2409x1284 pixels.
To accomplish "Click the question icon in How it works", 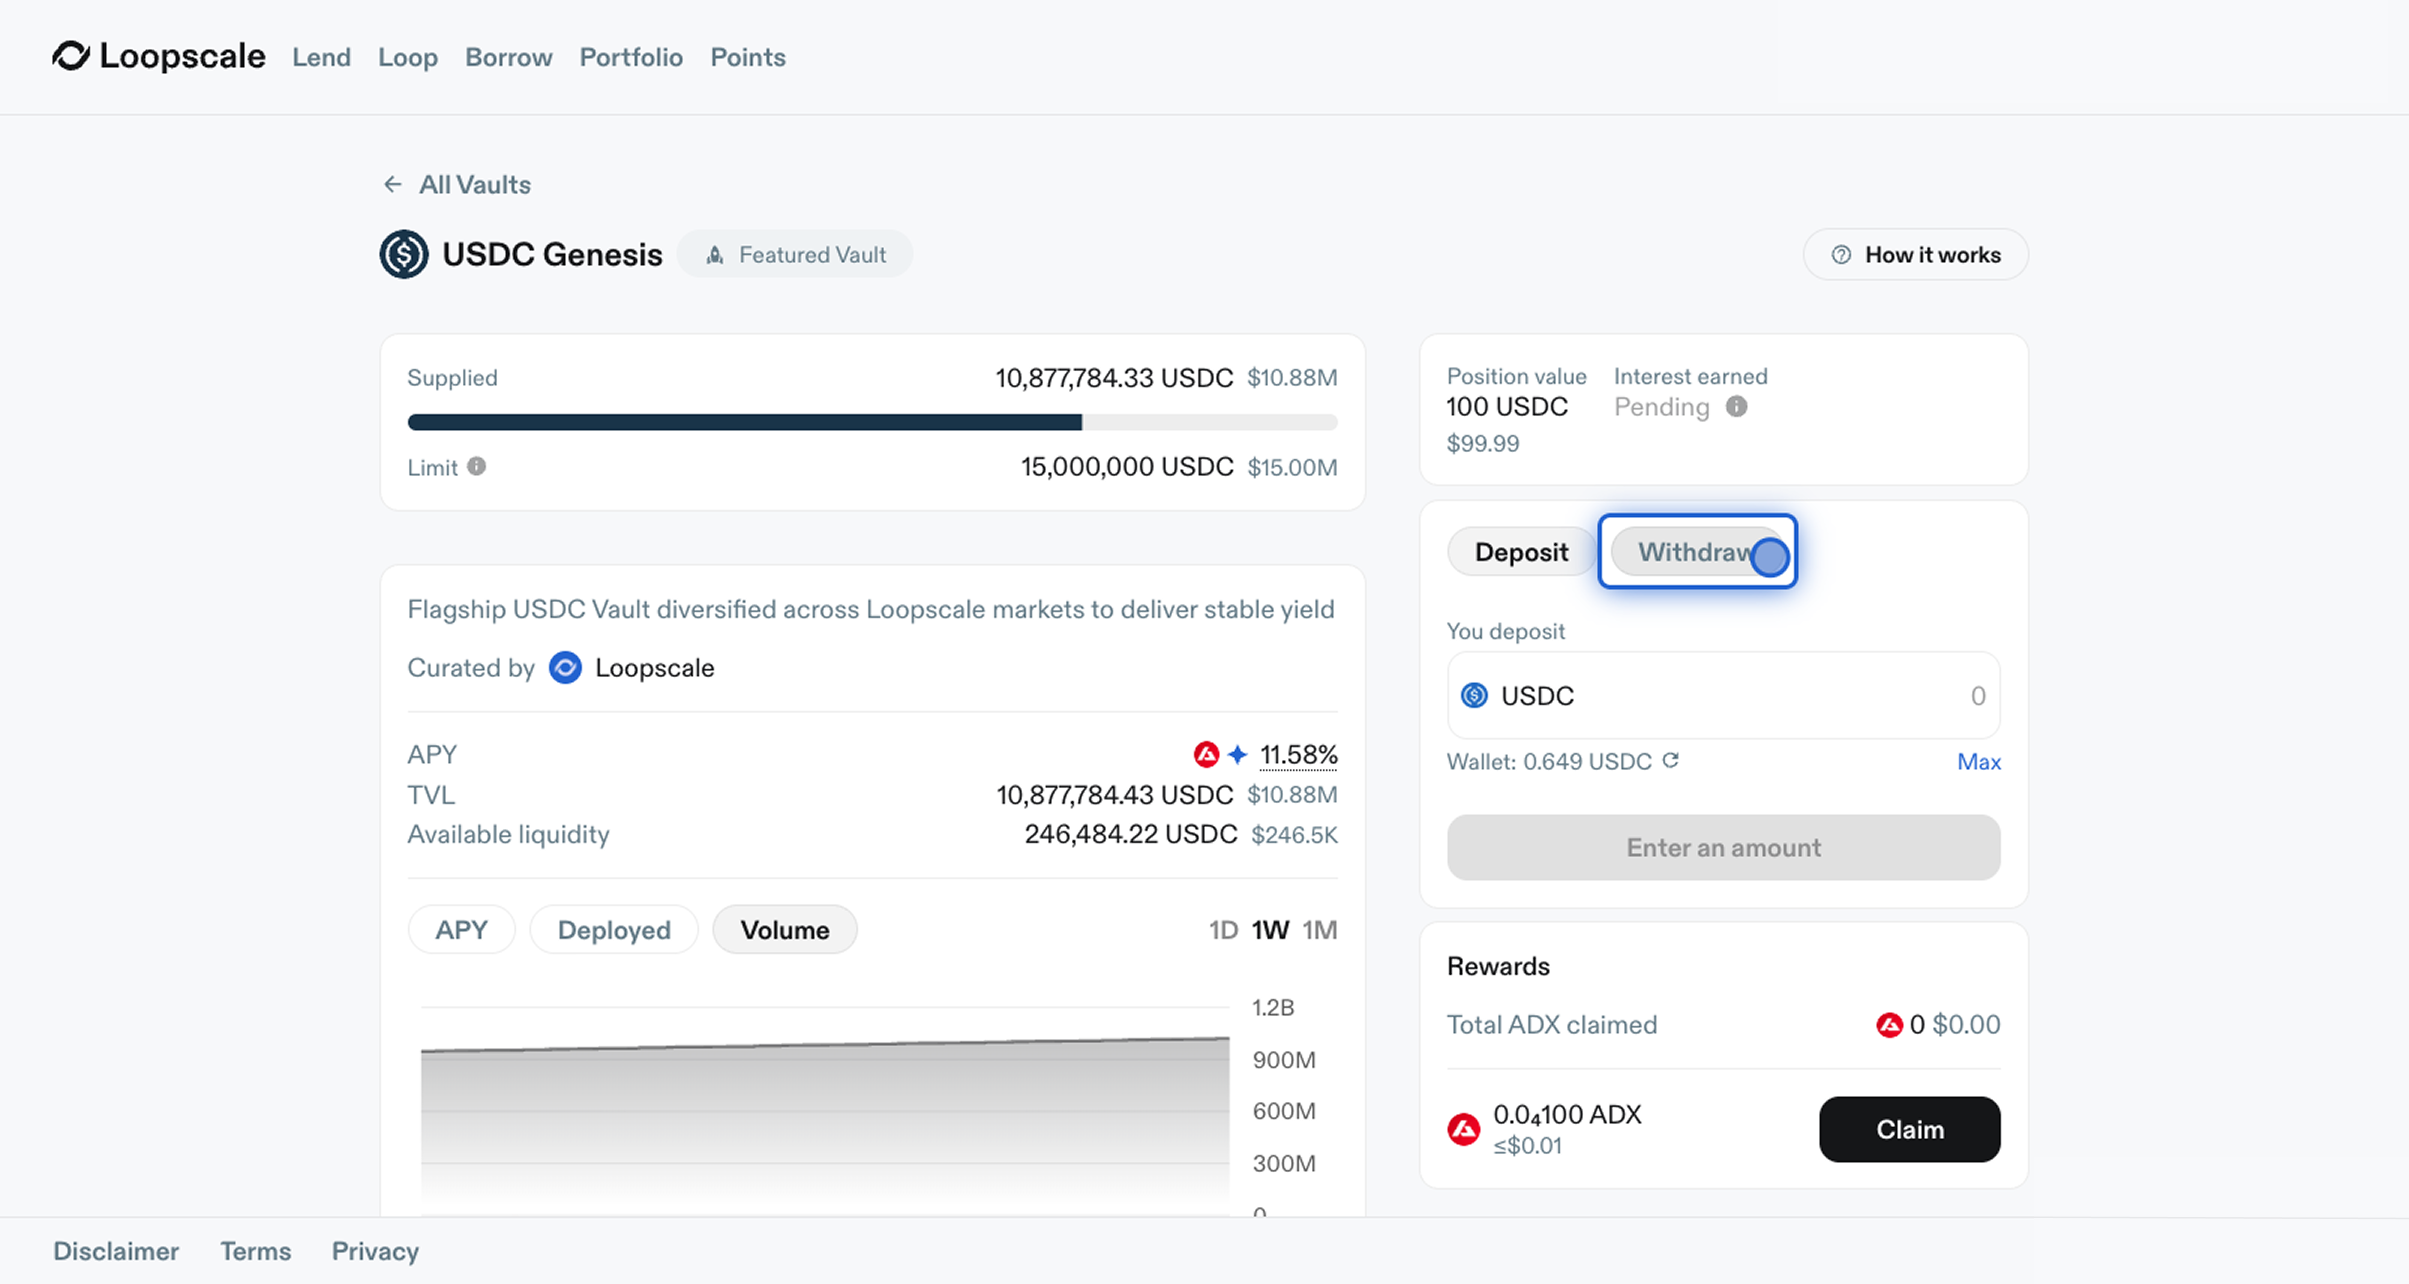I will [1841, 254].
